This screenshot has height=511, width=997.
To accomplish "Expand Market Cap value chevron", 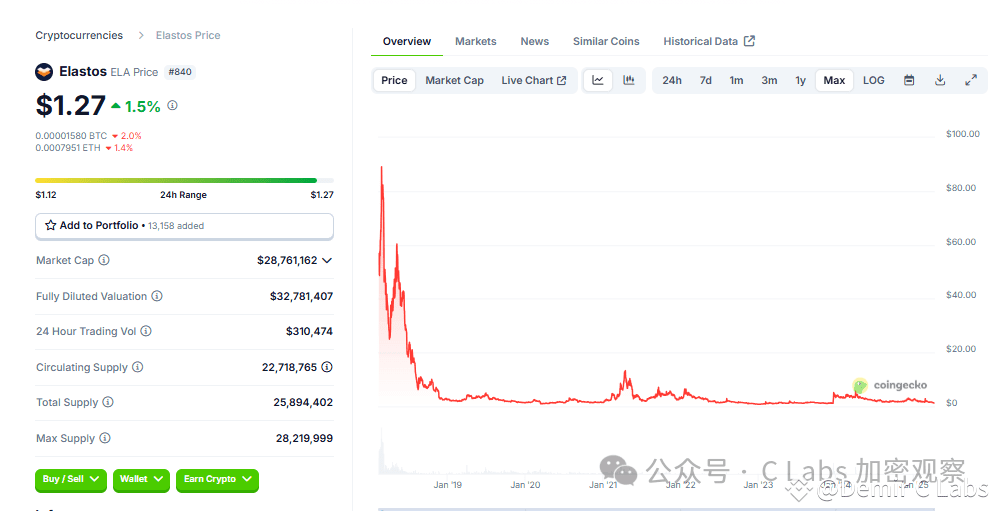I will (327, 261).
